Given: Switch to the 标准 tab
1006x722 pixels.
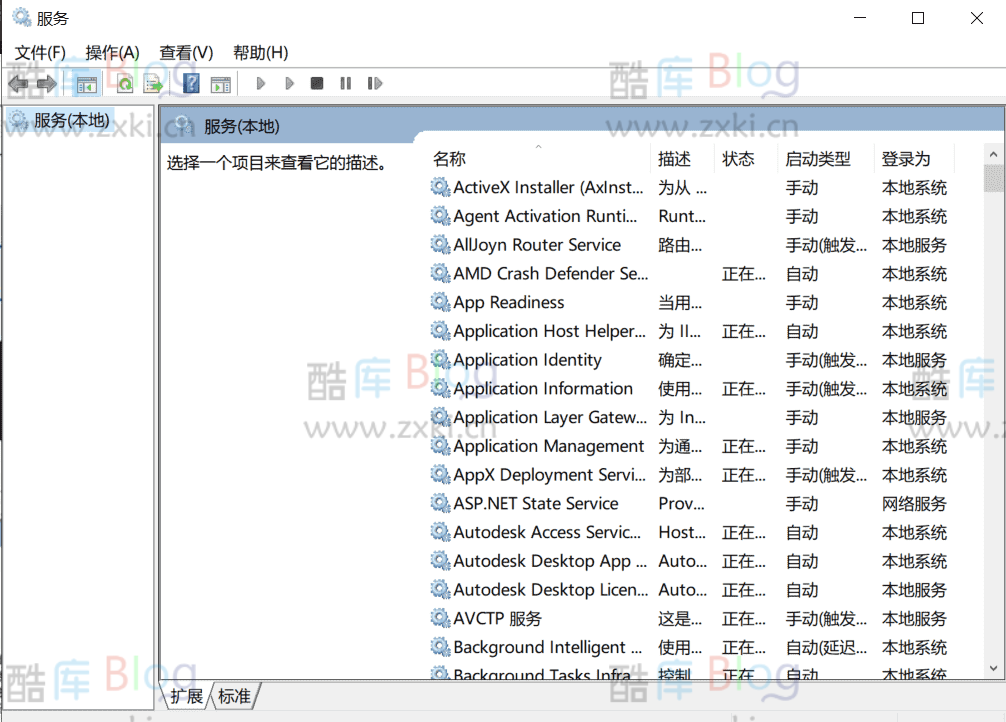Looking at the screenshot, I should (232, 696).
